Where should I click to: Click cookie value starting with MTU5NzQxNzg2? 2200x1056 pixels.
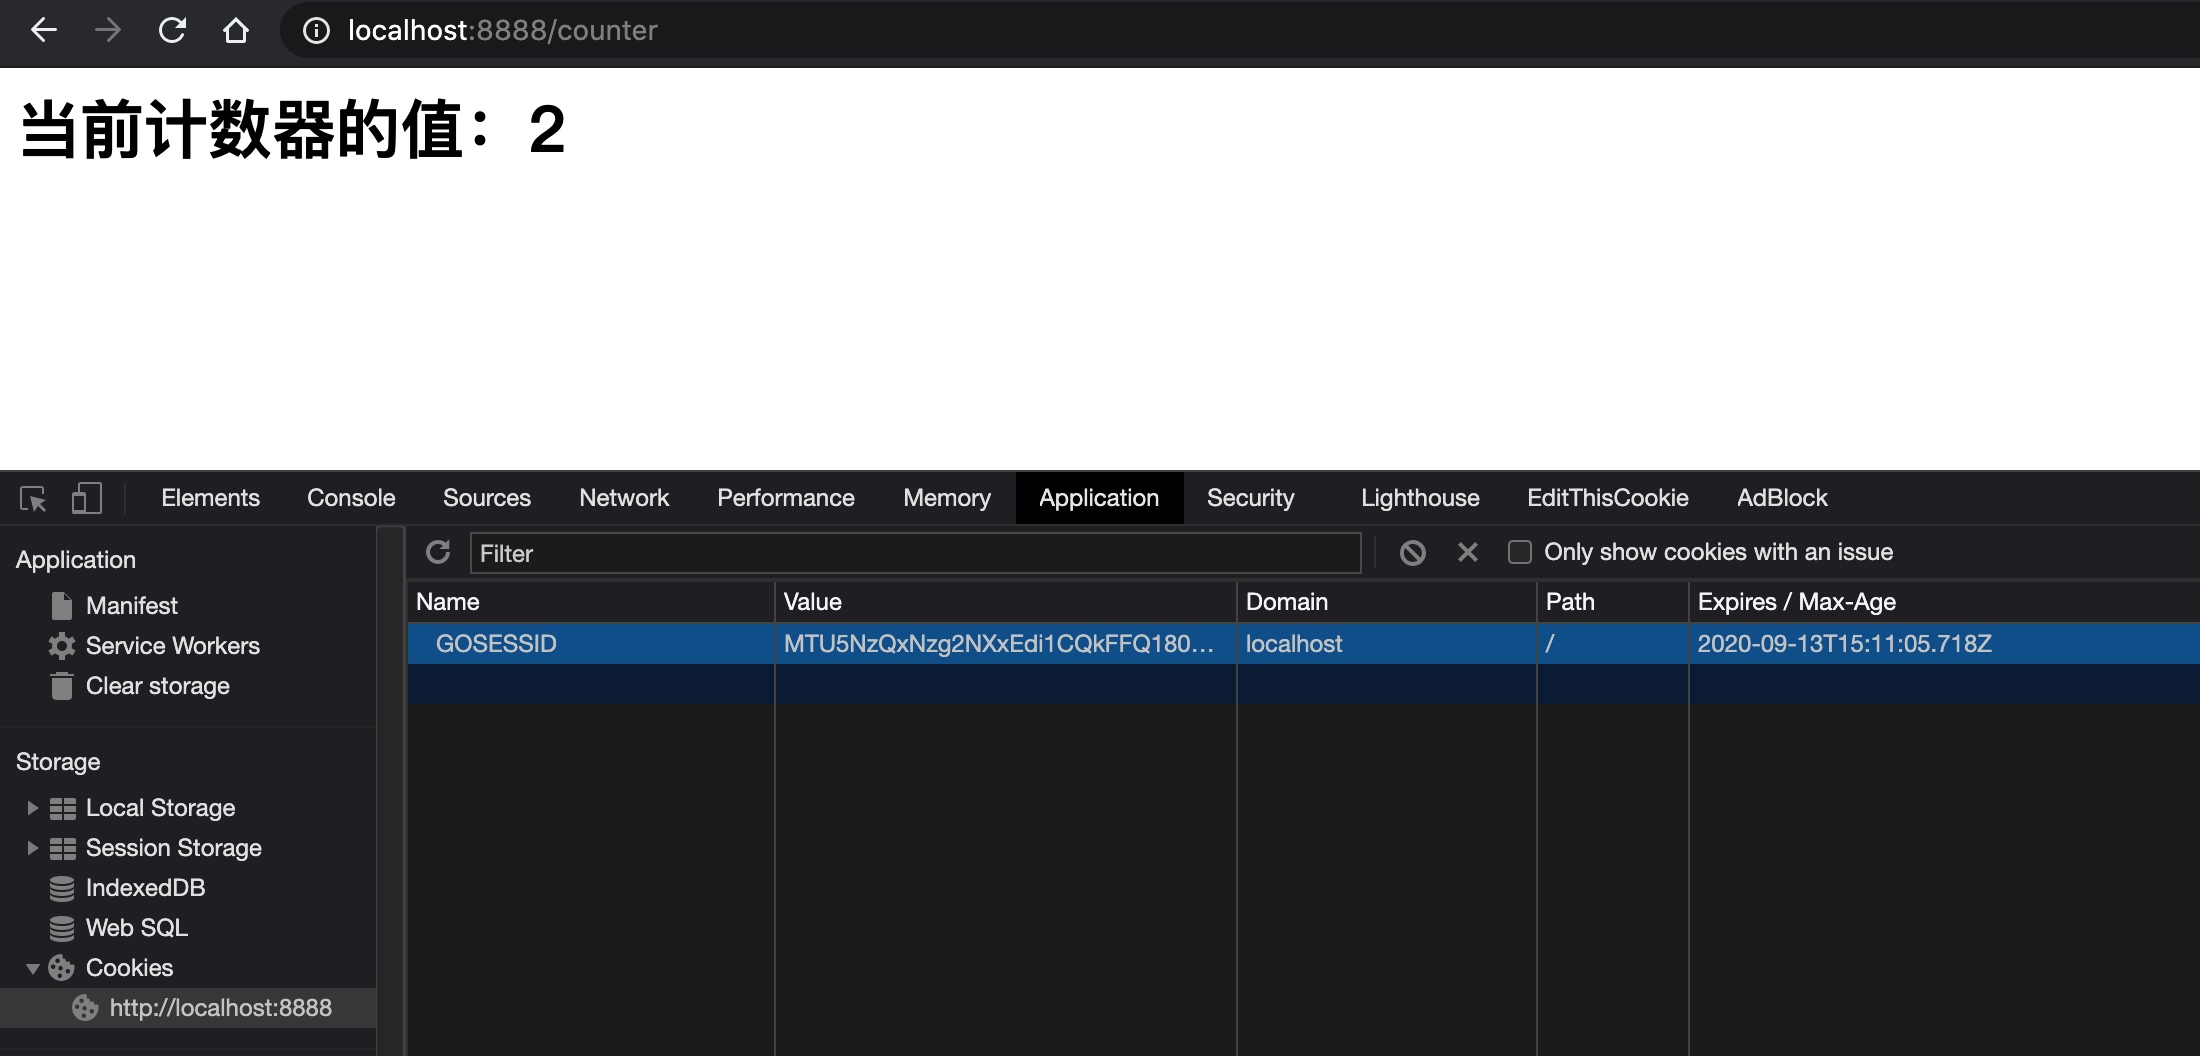pyautogui.click(x=1005, y=644)
